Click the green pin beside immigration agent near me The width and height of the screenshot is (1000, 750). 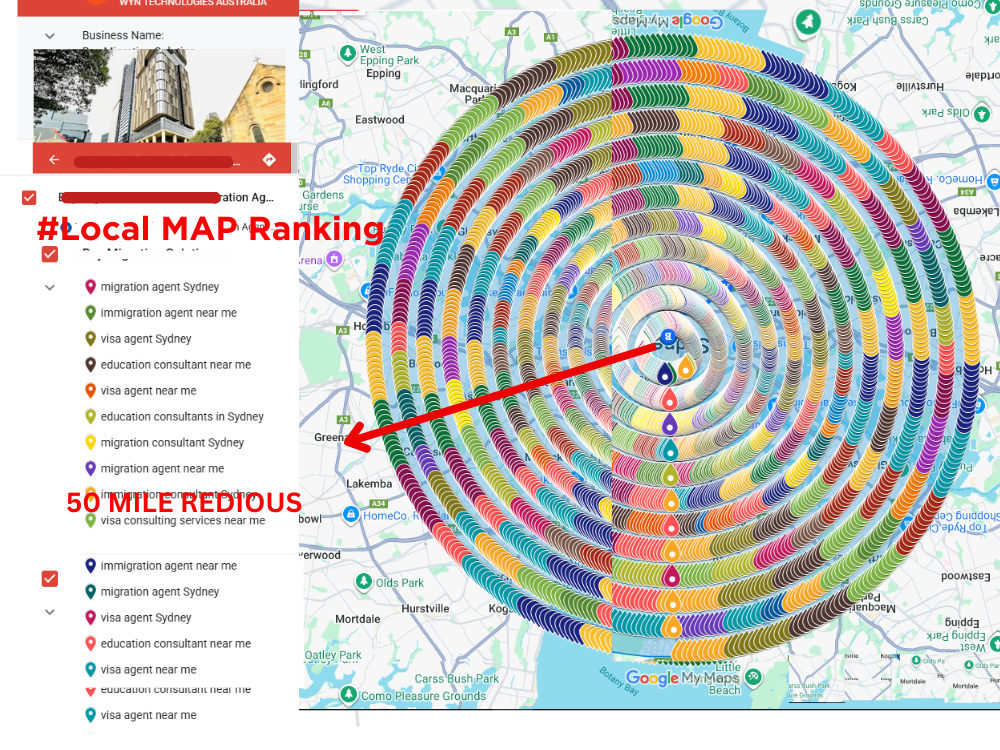point(91,312)
